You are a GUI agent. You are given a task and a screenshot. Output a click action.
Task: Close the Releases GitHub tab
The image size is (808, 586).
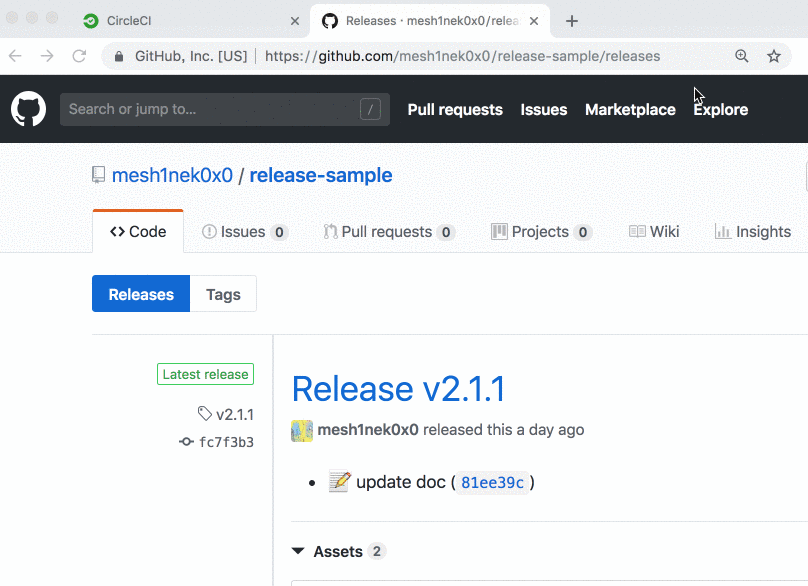pyautogui.click(x=534, y=21)
